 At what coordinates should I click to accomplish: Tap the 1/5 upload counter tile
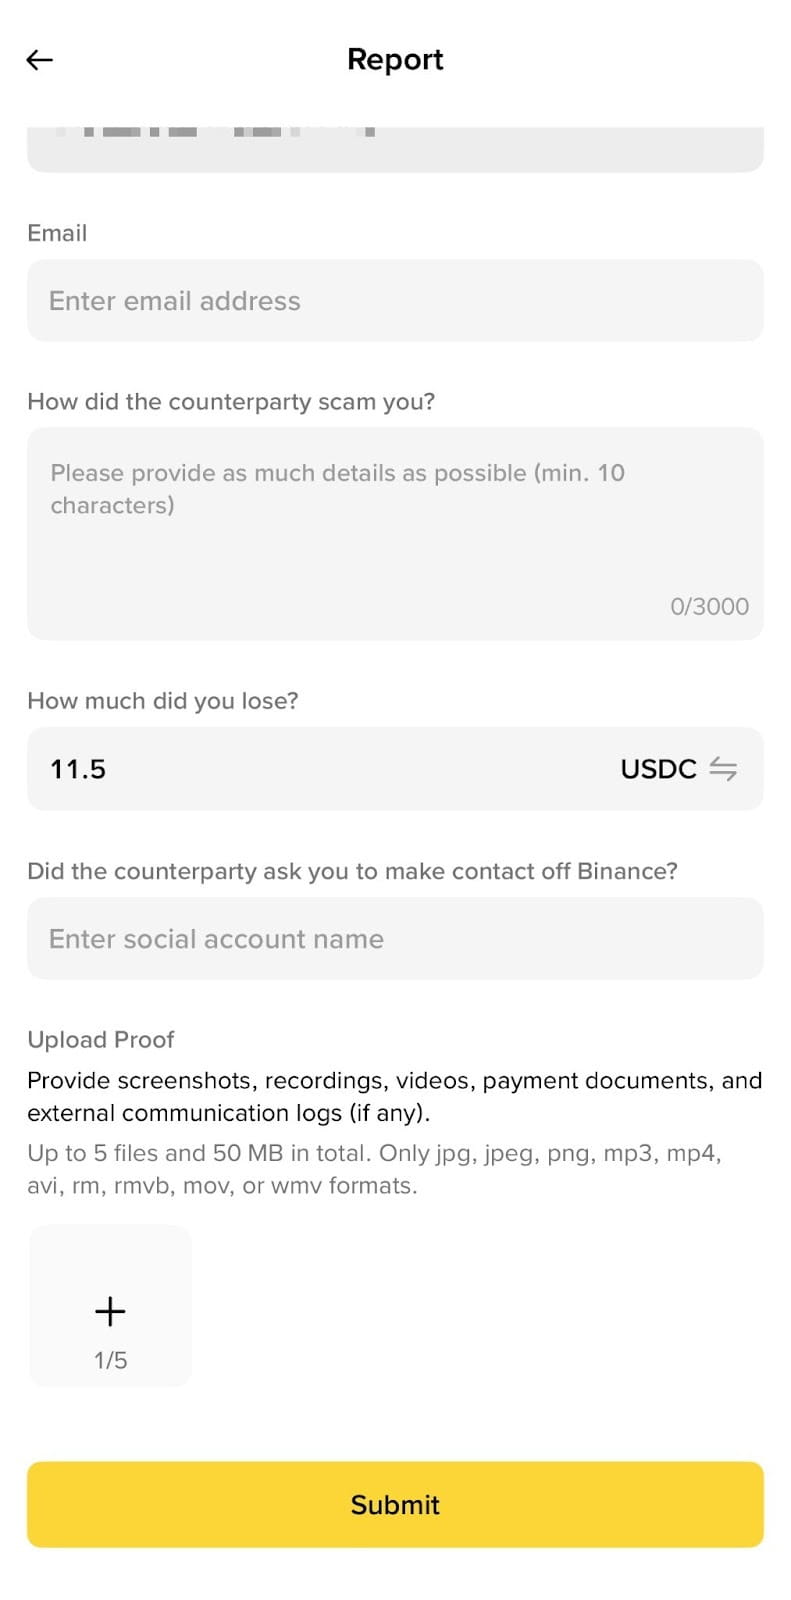point(110,1305)
